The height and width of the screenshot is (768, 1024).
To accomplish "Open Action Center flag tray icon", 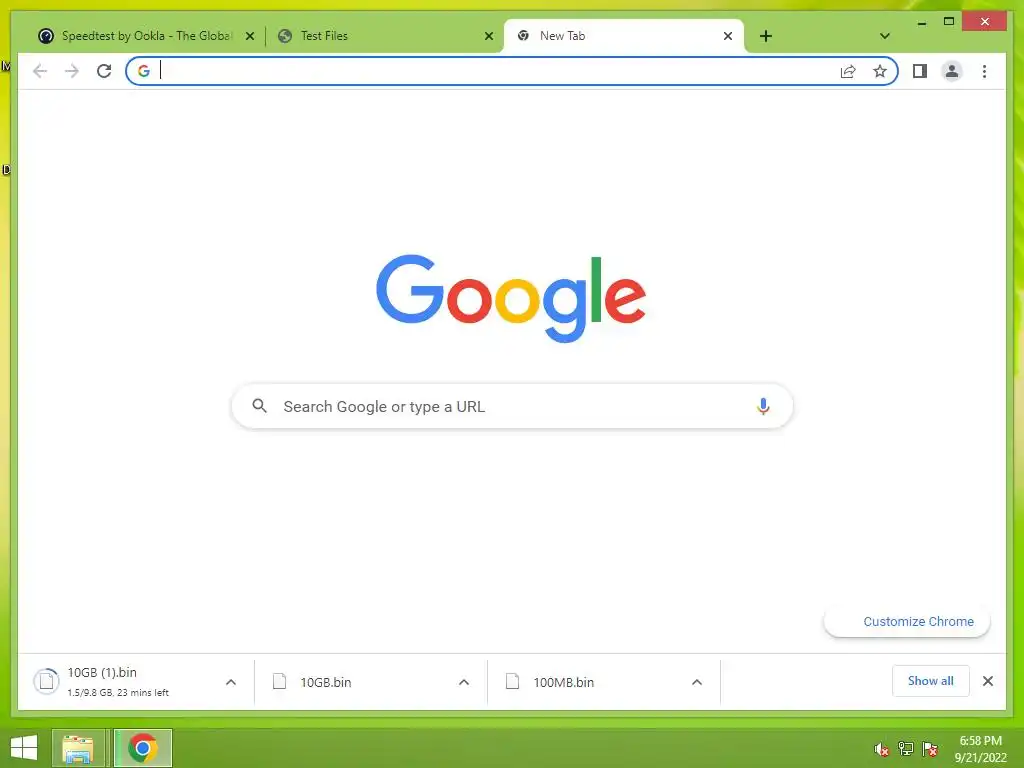I will click(930, 749).
